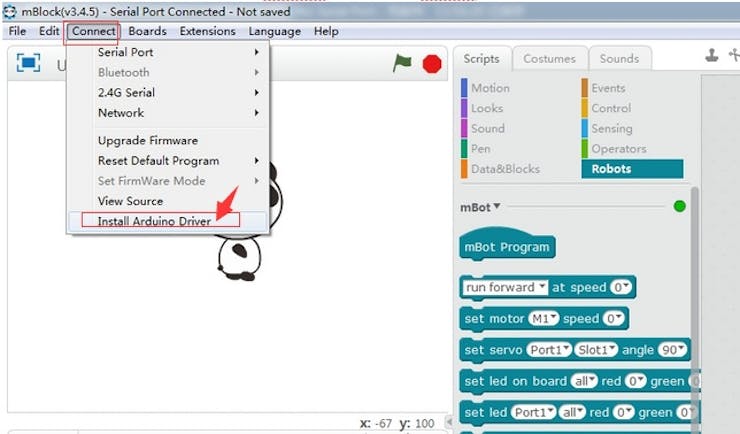The image size is (740, 434).
Task: Expand the mBot extension dropdown arrow
Action: (496, 207)
